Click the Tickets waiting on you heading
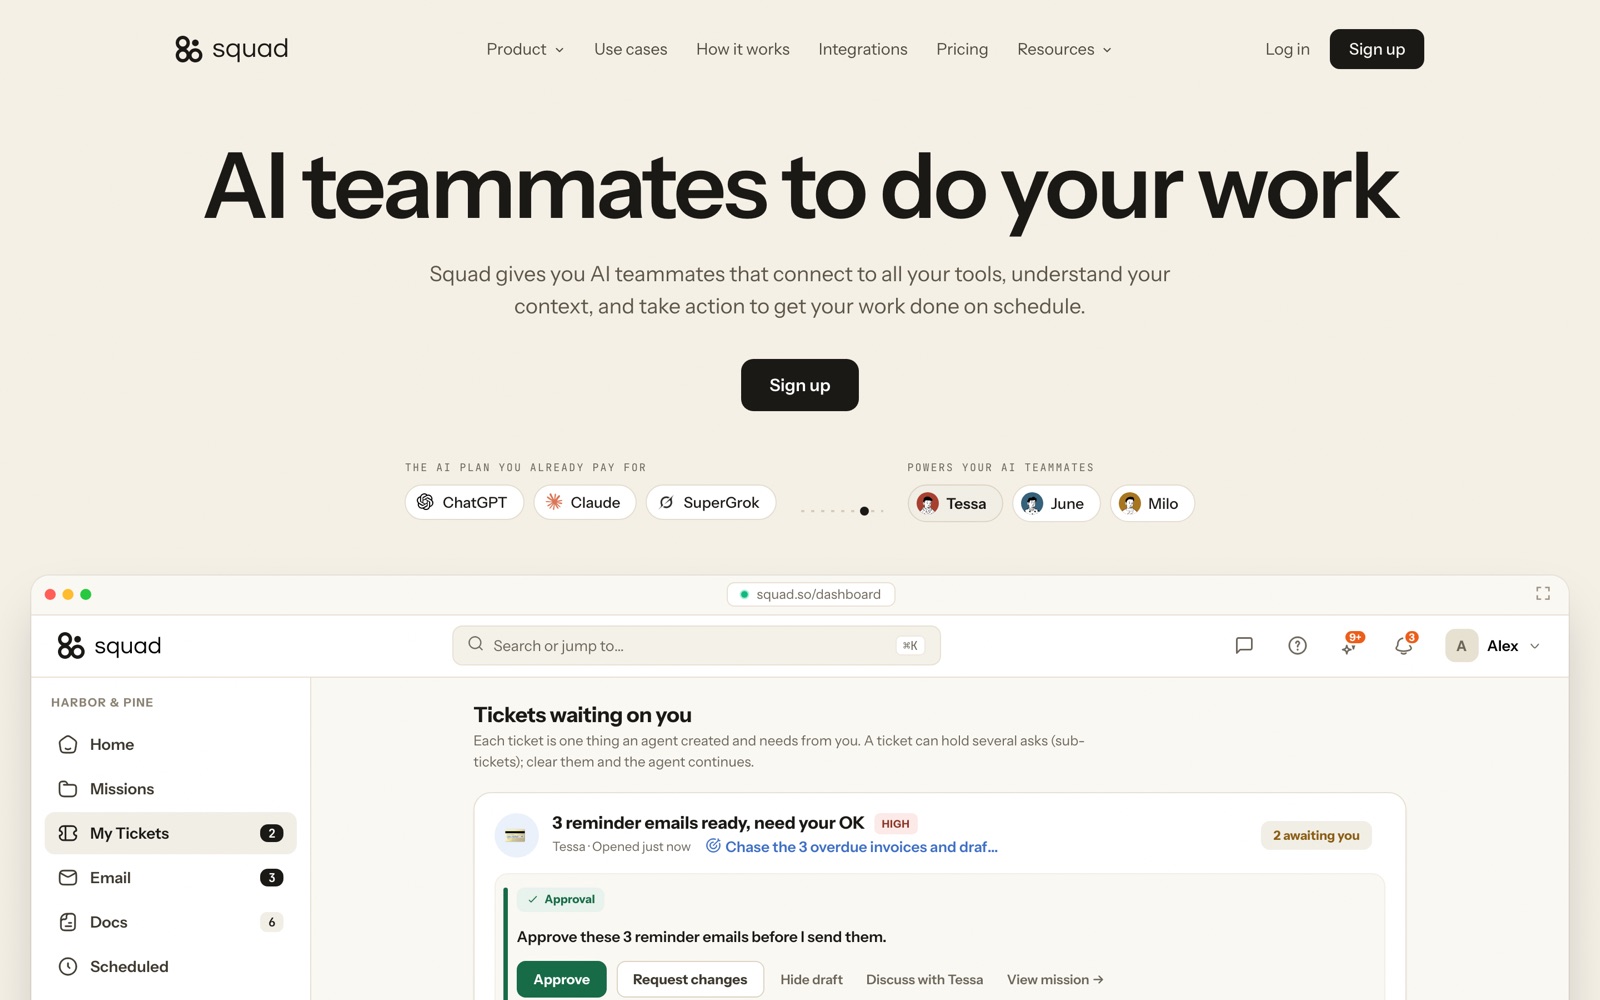Screen dimensions: 1600x1000 (x=582, y=715)
